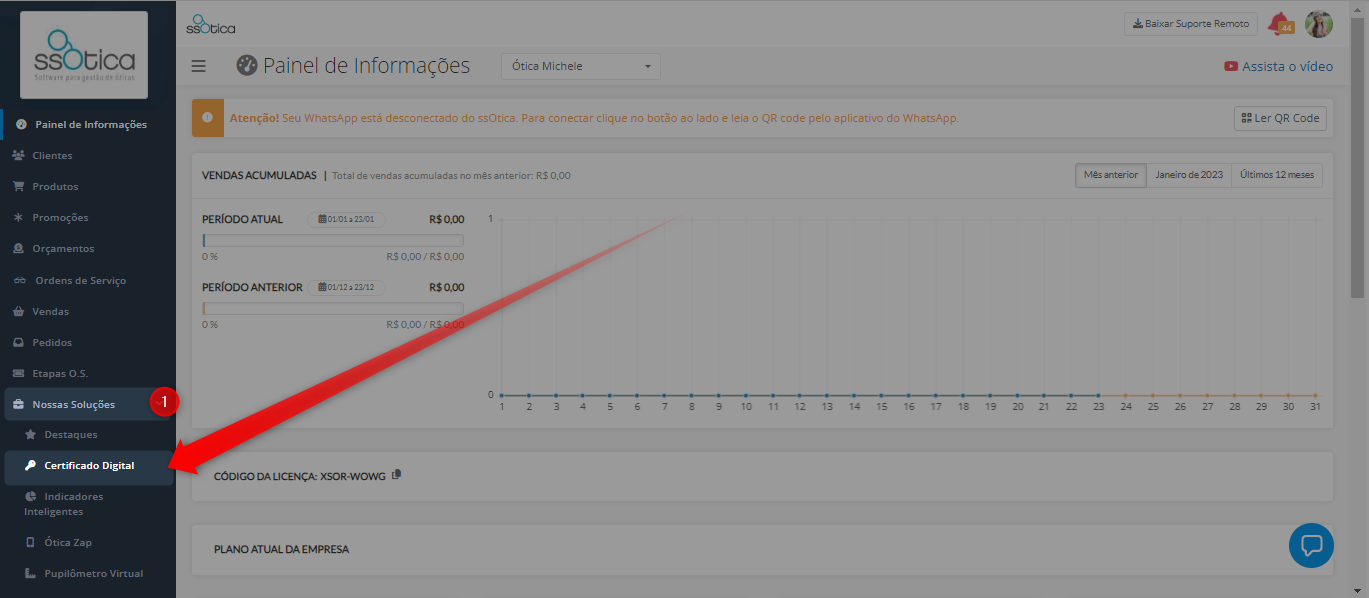Image resolution: width=1369 pixels, height=598 pixels.
Task: Click the Produtos cart icon
Action: pos(18,186)
